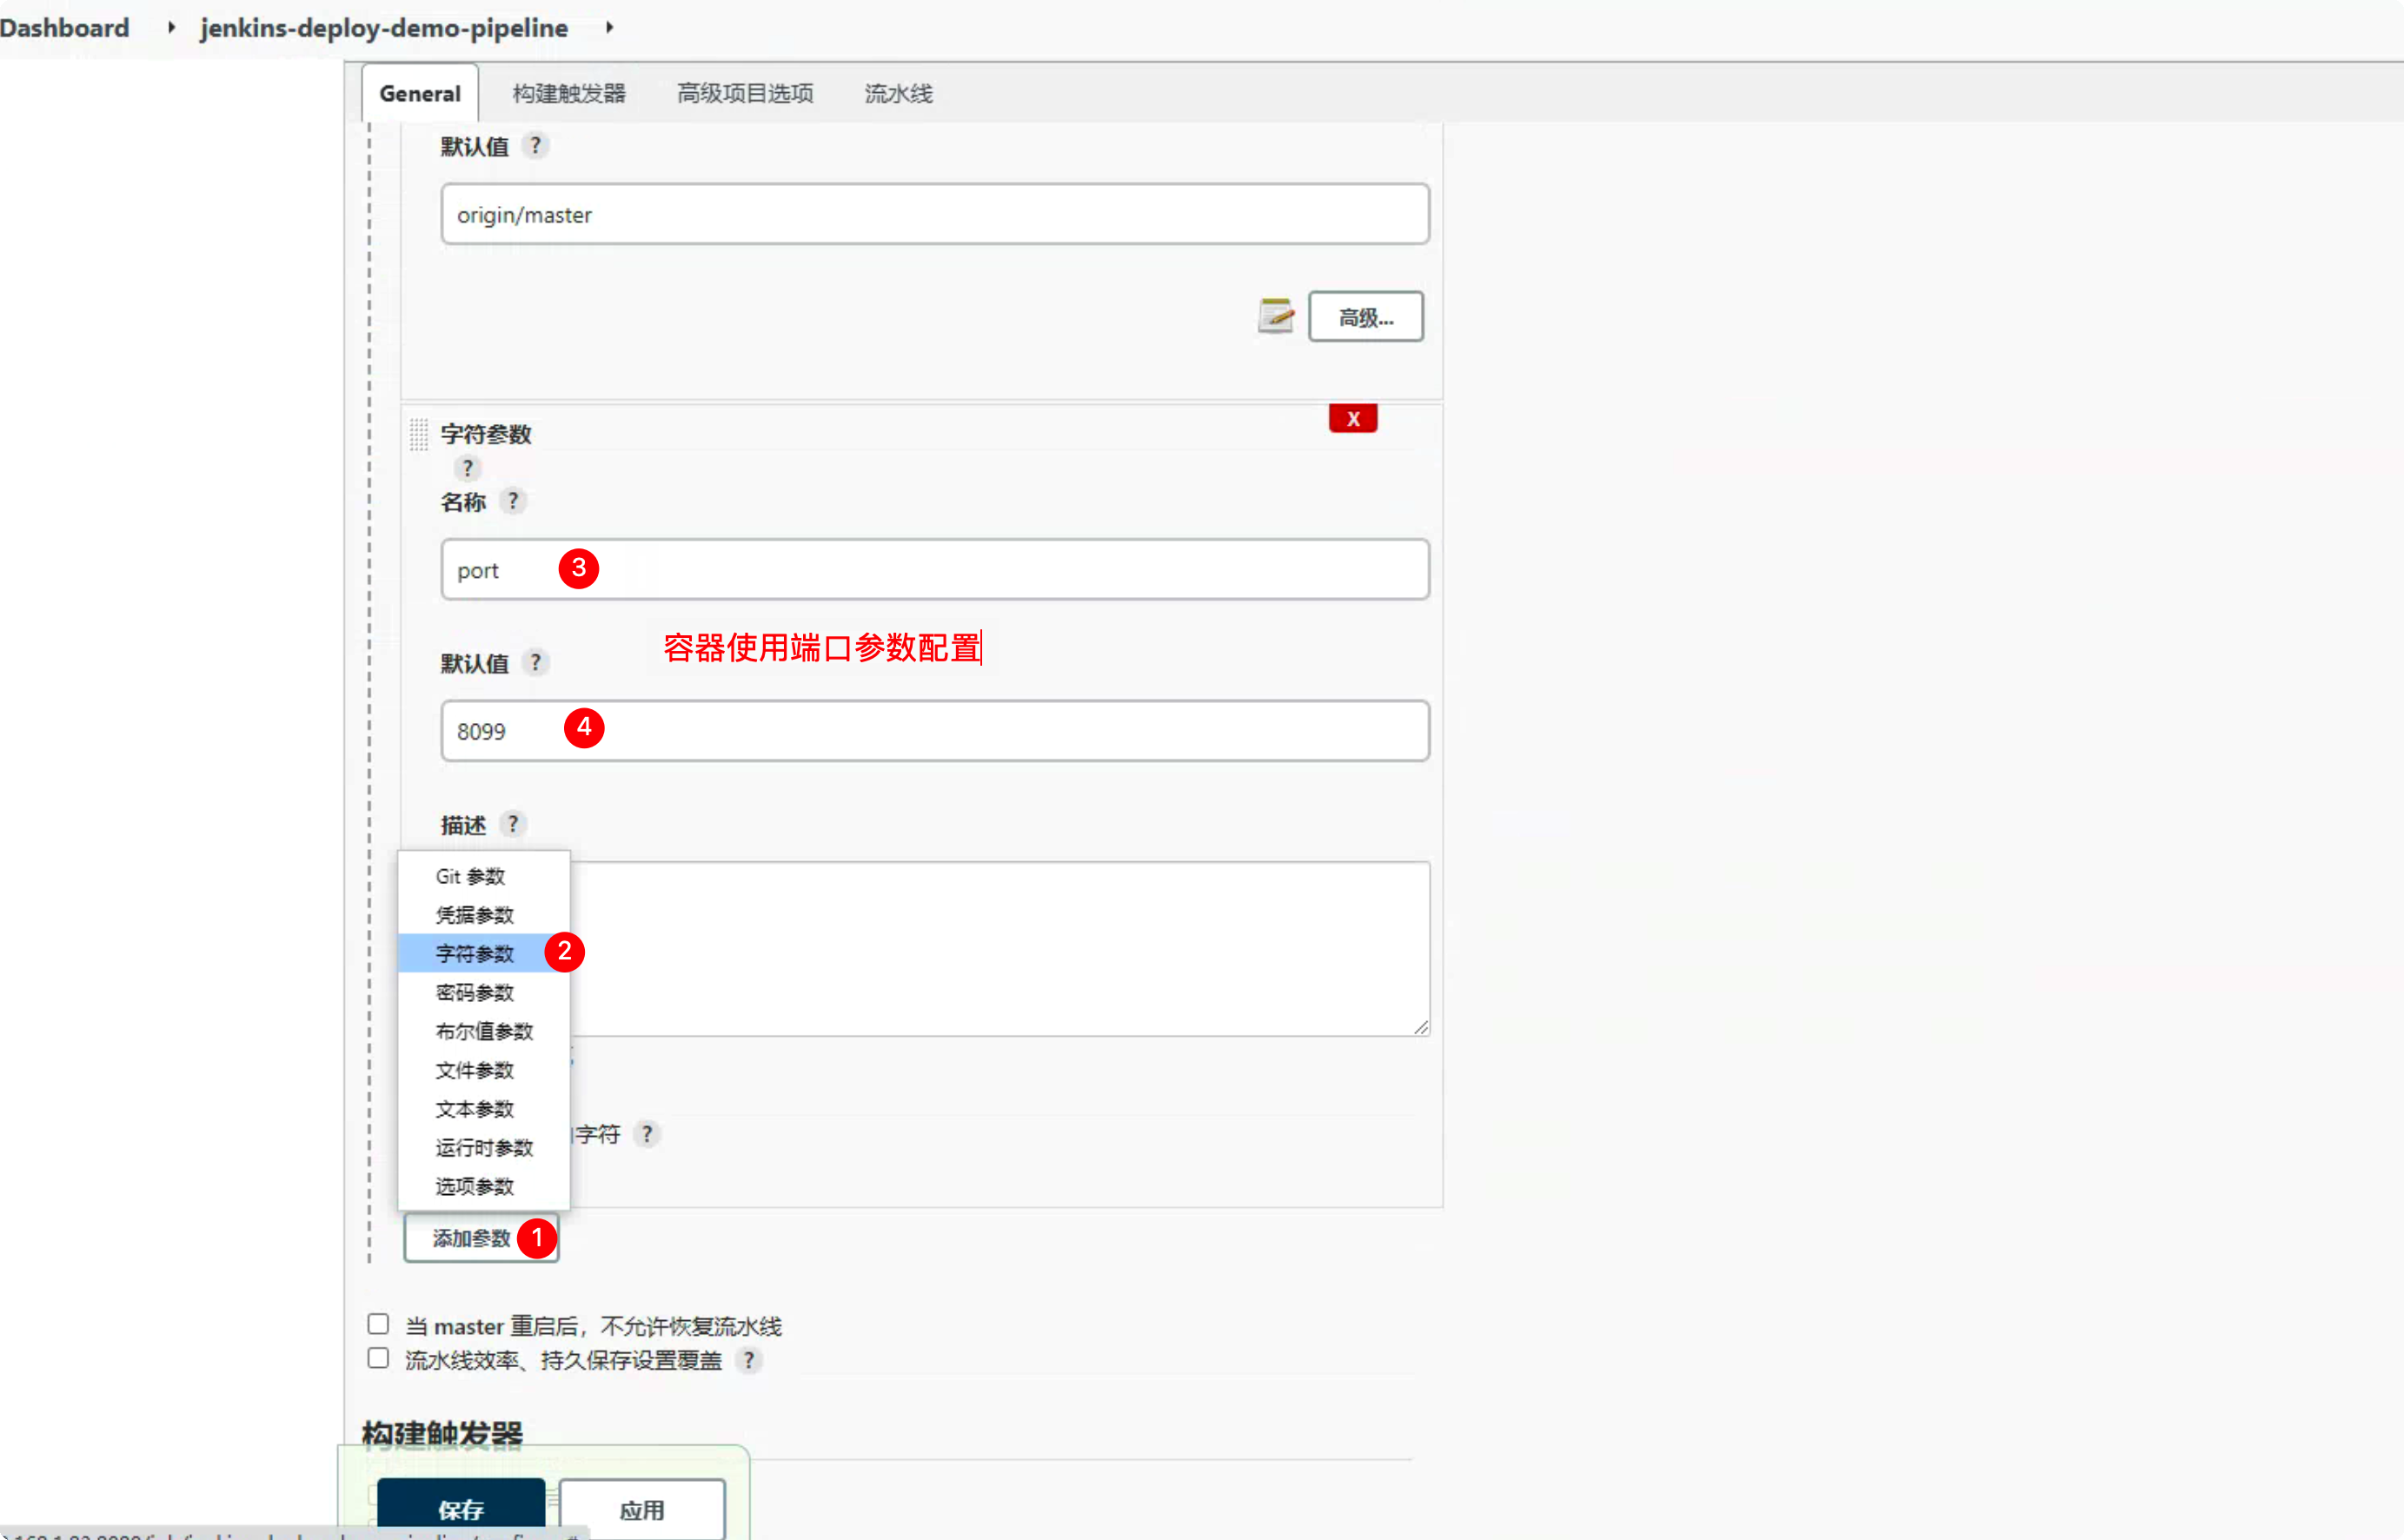Image resolution: width=2404 pixels, height=1540 pixels.
Task: Select 密码参数 menu entry
Action: click(x=484, y=993)
